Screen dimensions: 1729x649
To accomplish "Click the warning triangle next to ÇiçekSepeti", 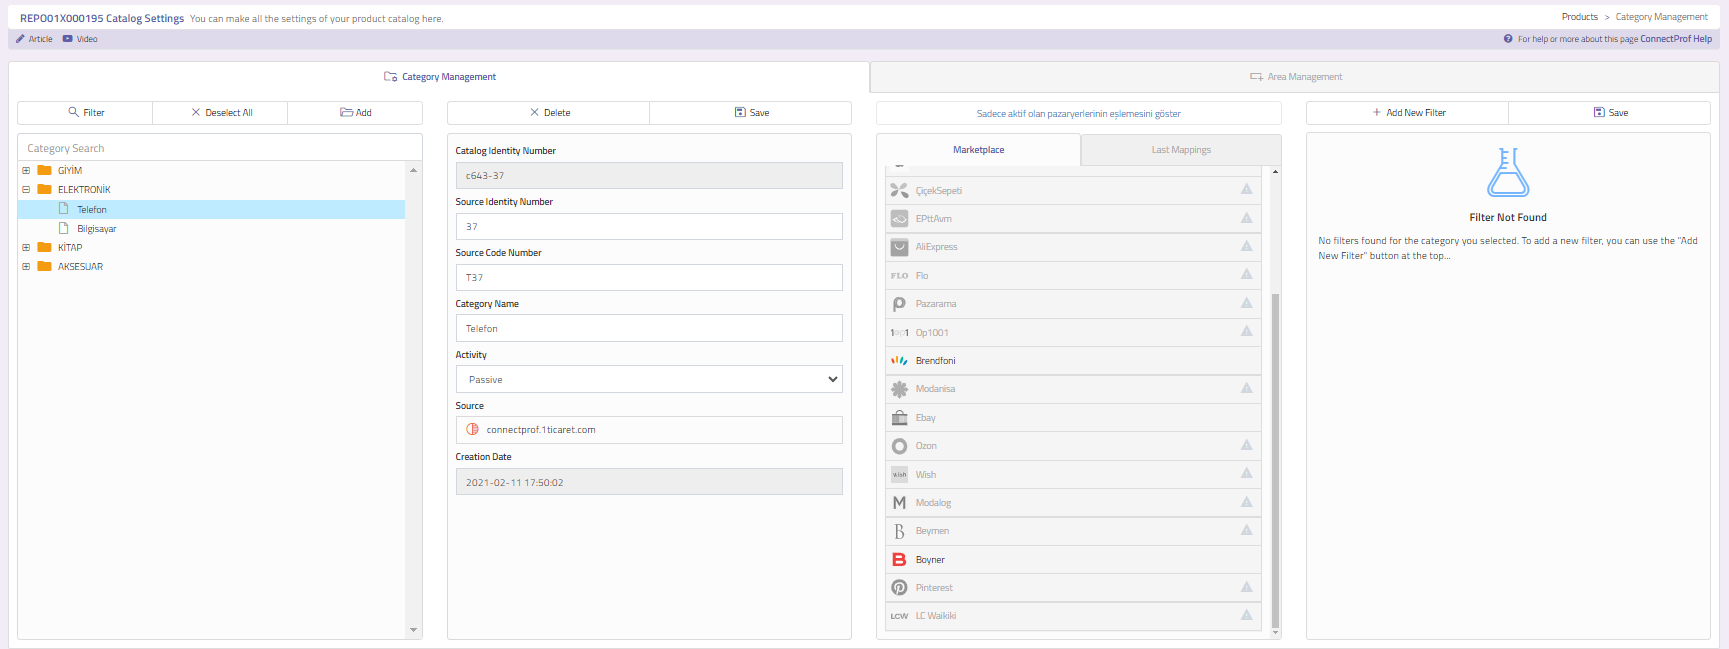I will (x=1246, y=189).
